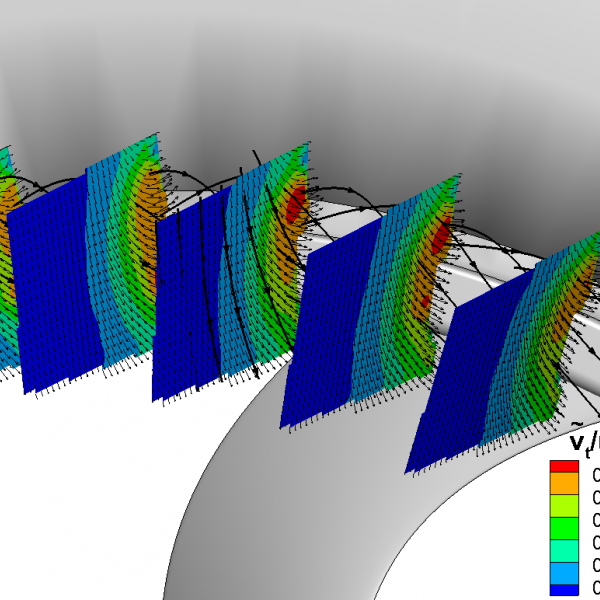Select the dark blue area of second-from-right plane
The width and height of the screenshot is (600, 600).
coord(328,330)
